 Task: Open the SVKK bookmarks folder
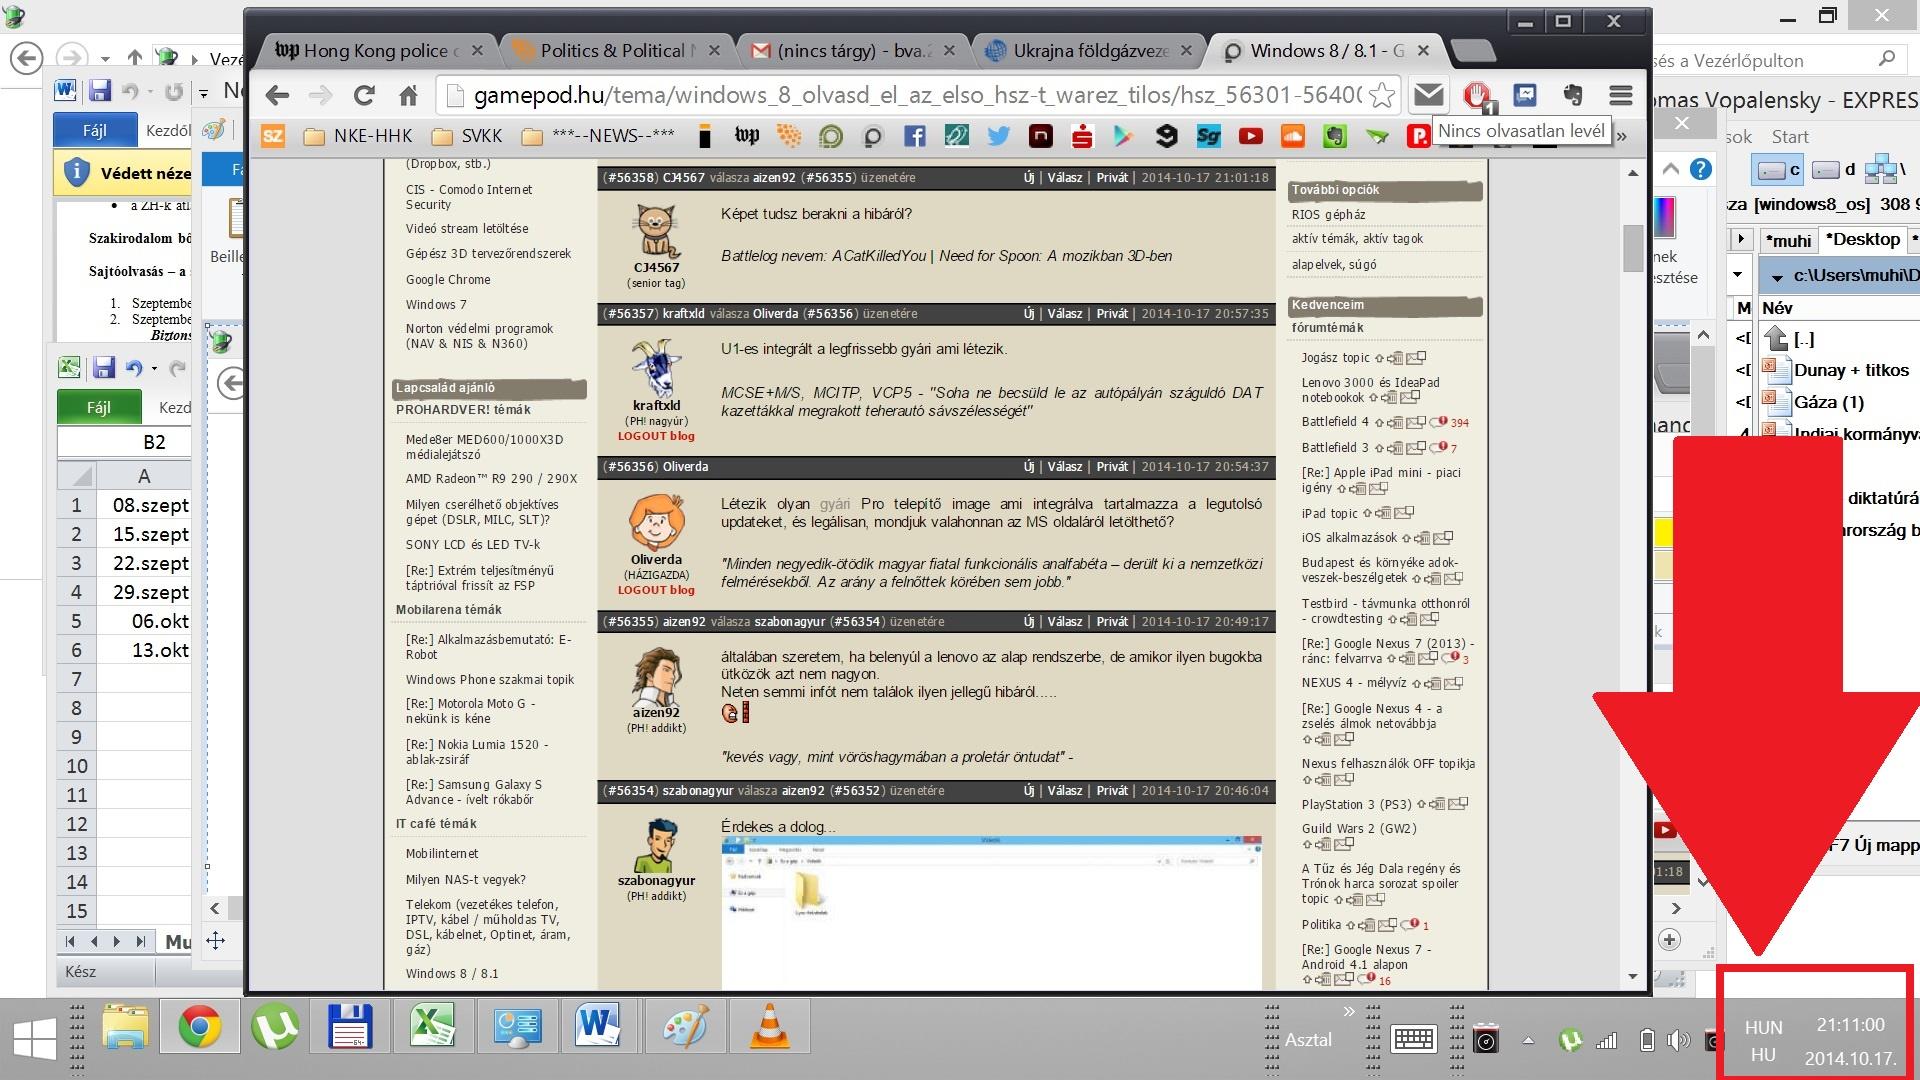point(467,136)
